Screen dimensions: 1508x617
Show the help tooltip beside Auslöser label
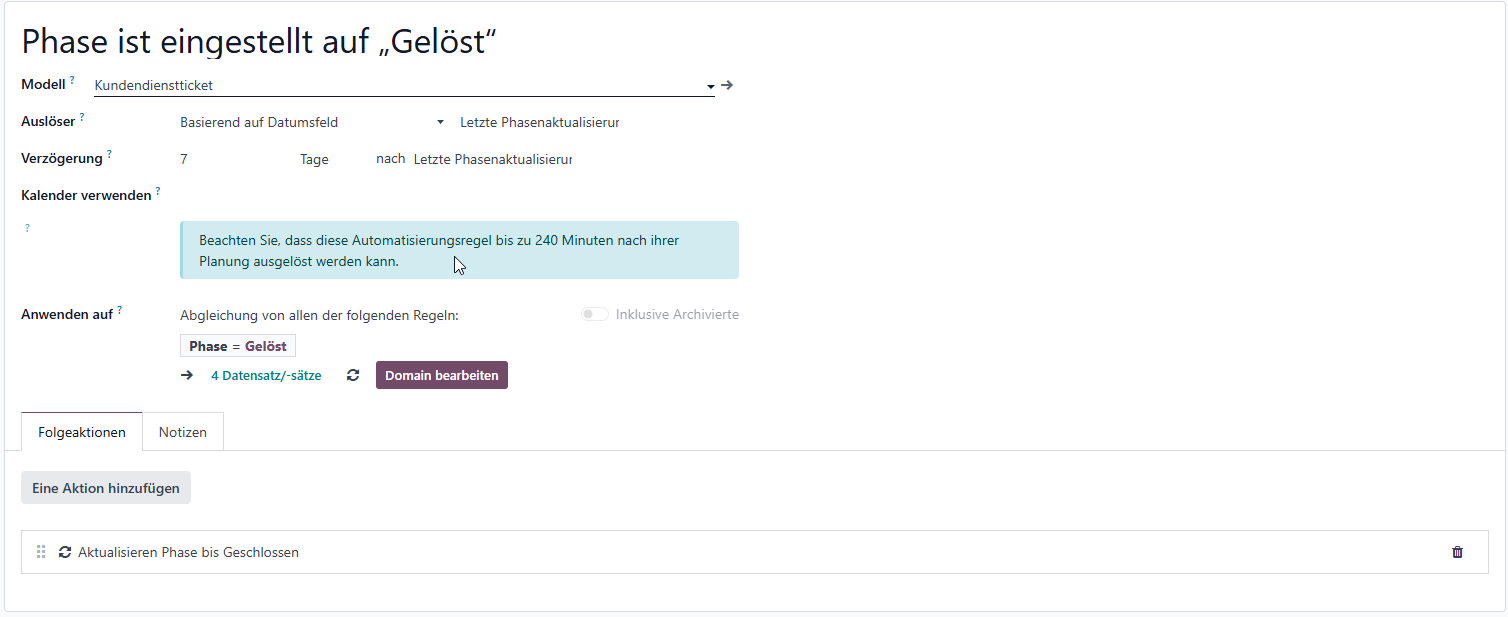82,117
